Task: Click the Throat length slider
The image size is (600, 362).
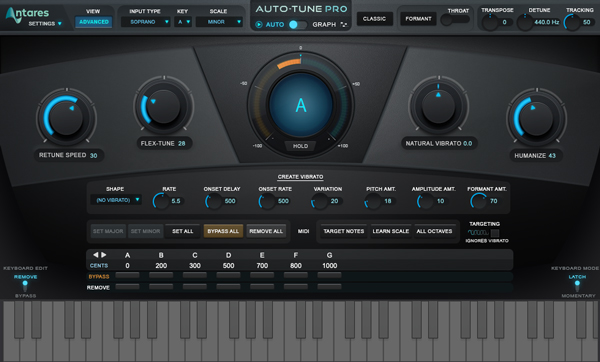Action: pos(455,20)
